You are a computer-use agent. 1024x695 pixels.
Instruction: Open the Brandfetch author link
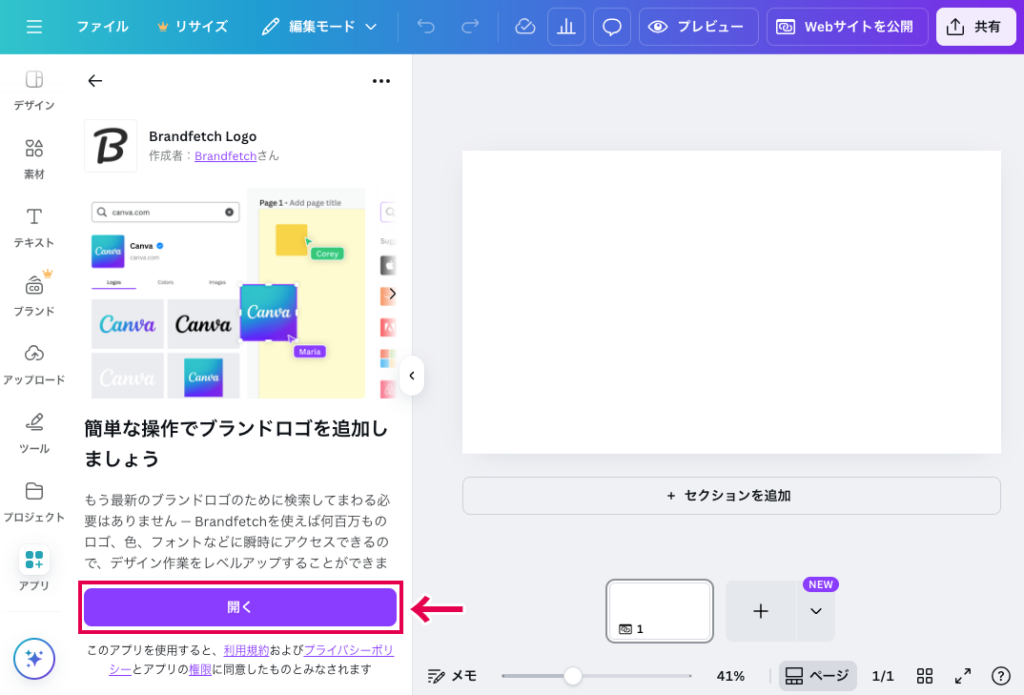(x=225, y=156)
